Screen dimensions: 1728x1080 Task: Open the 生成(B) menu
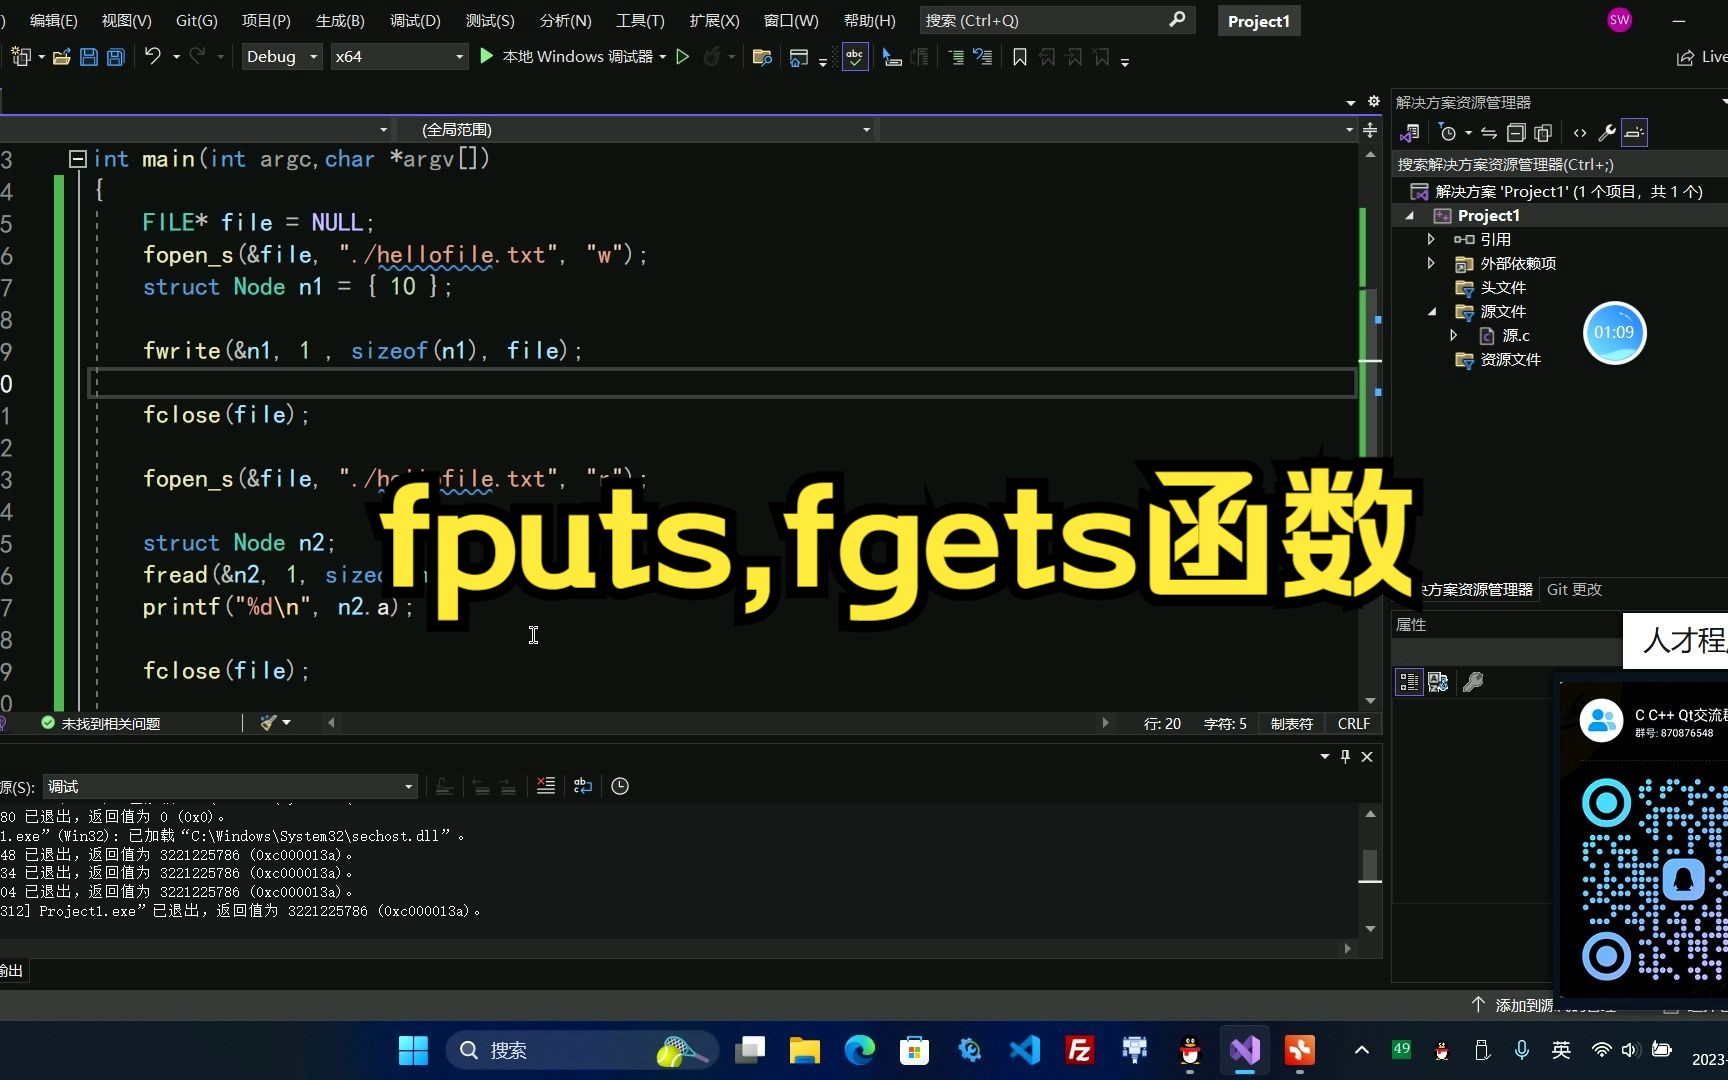point(340,20)
